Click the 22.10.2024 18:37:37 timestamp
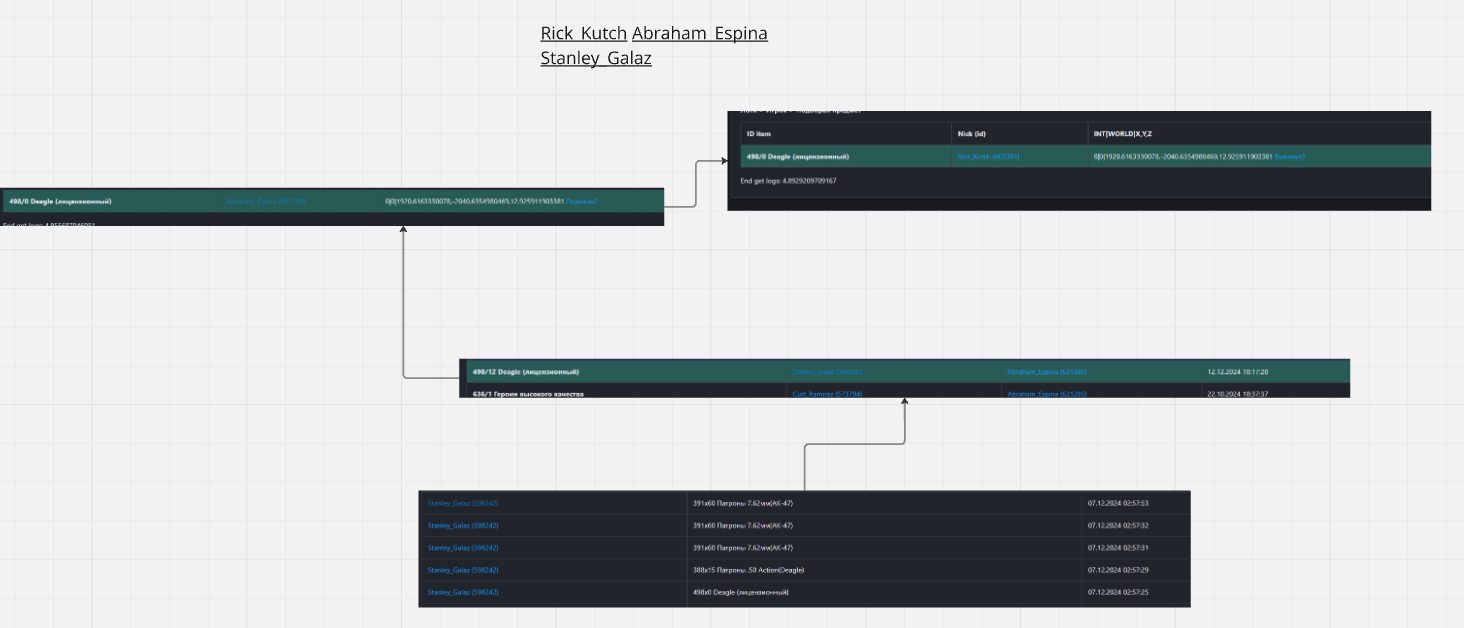This screenshot has height=628, width=1464. (1238, 394)
